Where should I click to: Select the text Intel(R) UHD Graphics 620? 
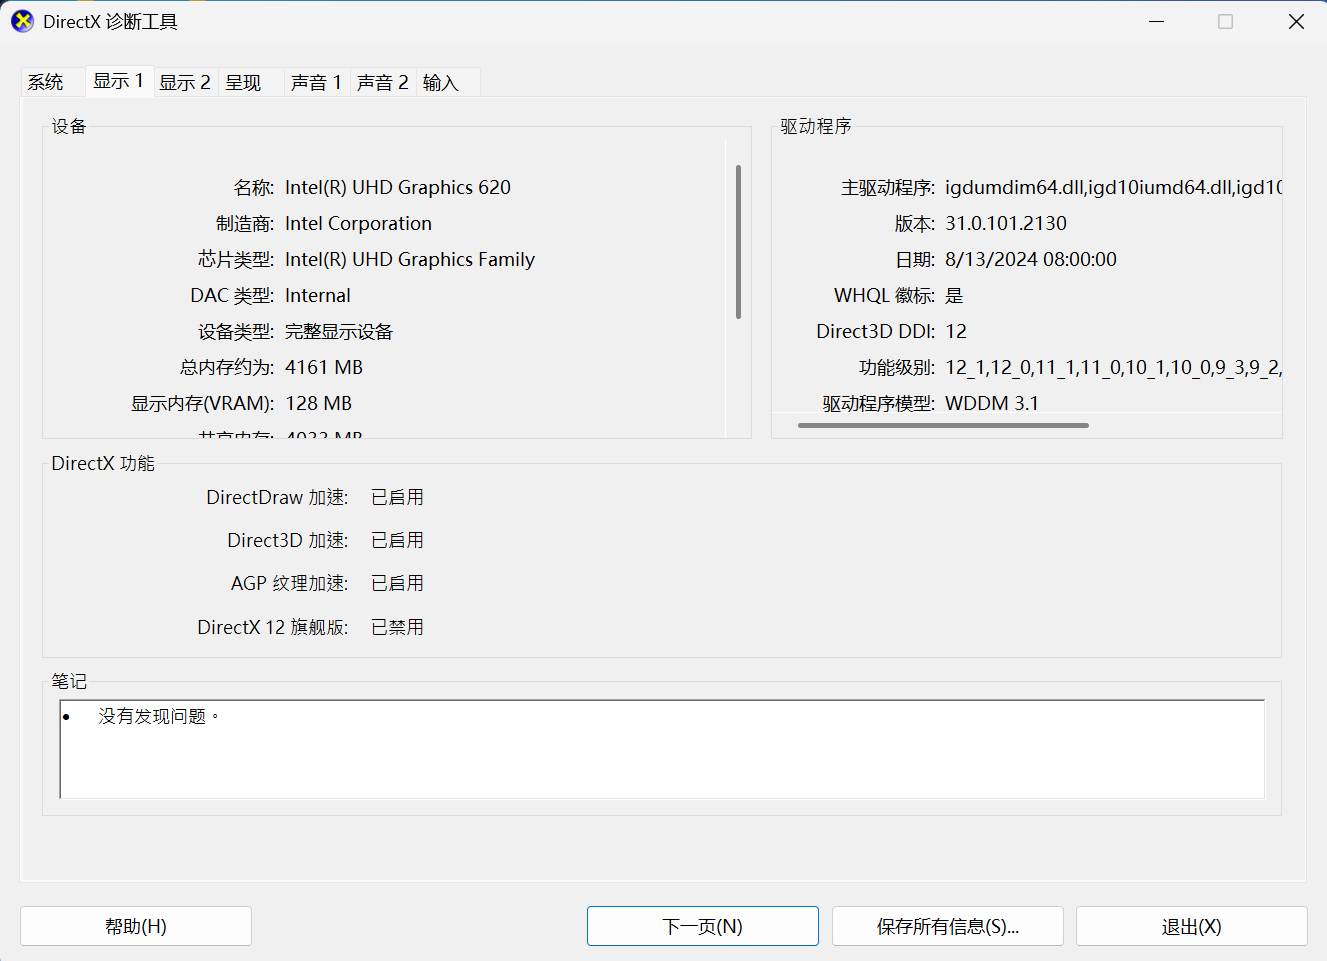(398, 187)
